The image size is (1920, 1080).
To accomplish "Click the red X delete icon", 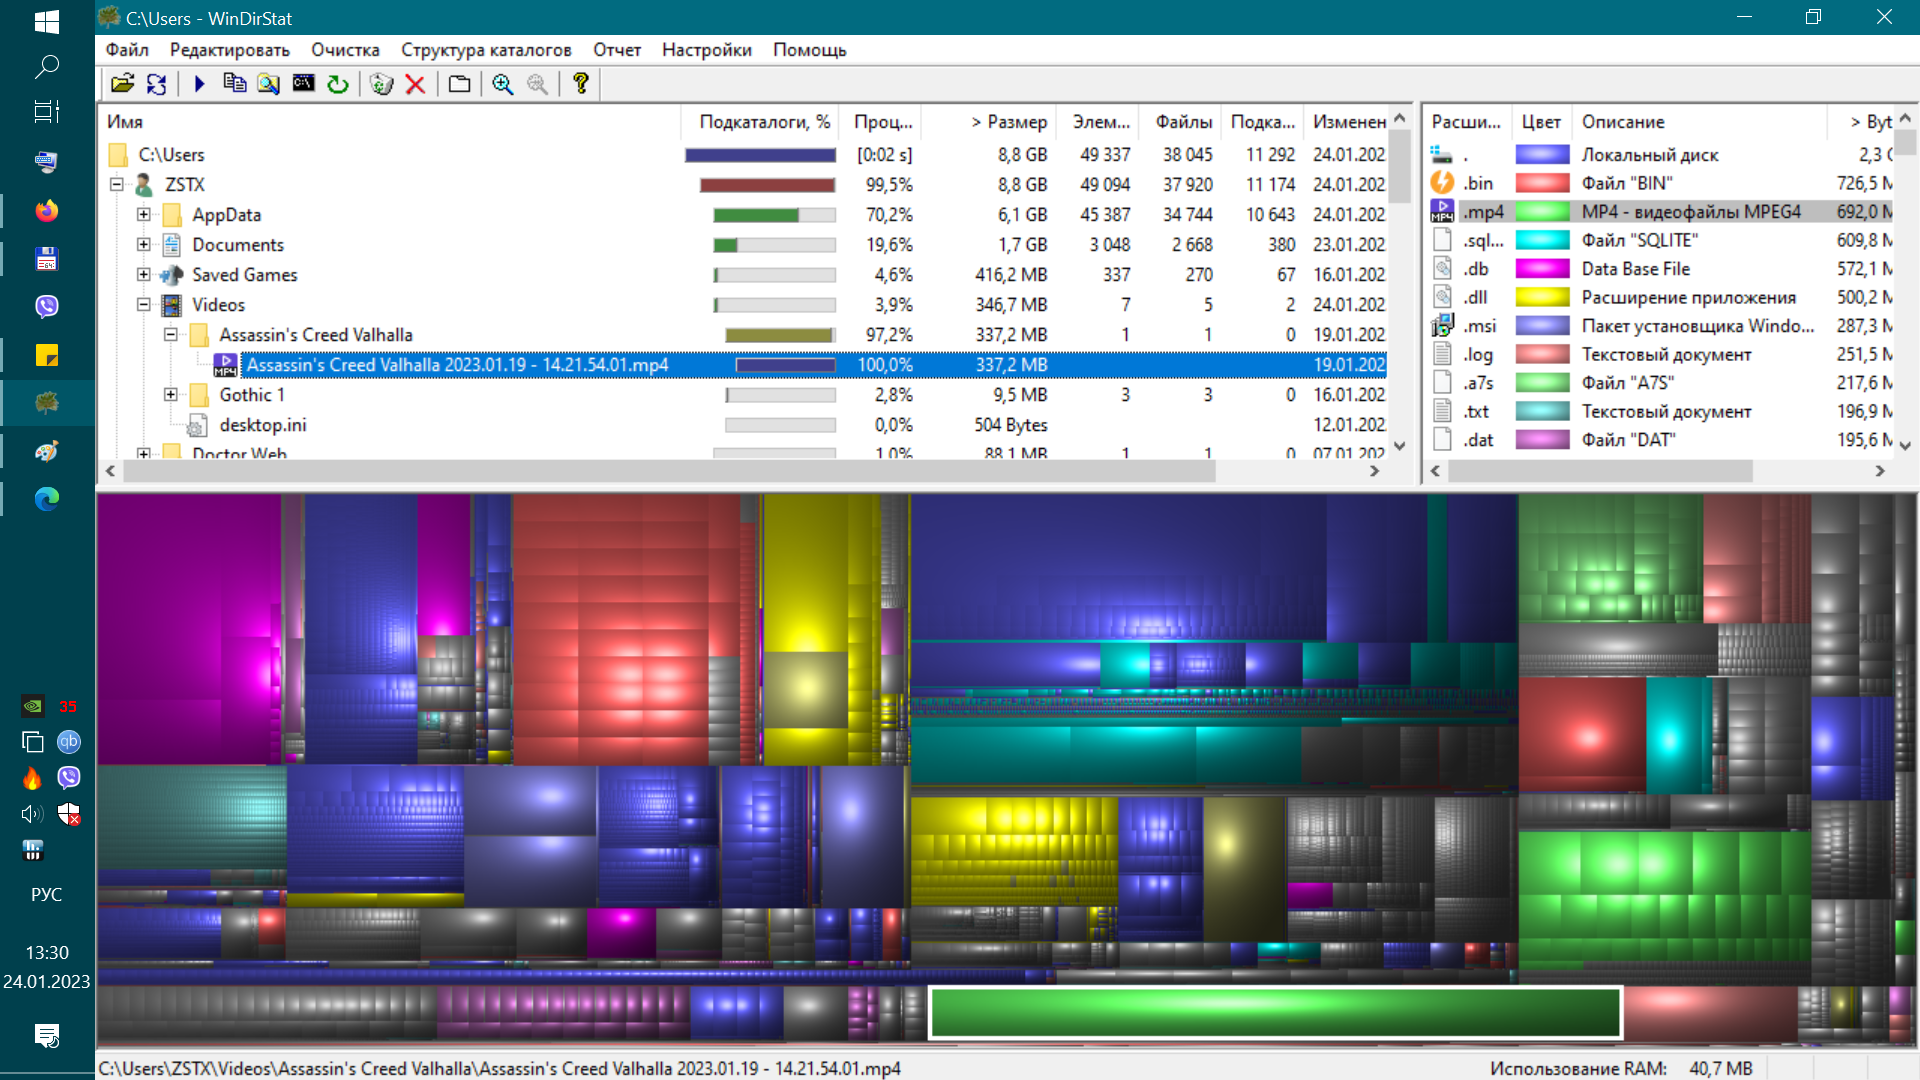I will click(x=415, y=84).
